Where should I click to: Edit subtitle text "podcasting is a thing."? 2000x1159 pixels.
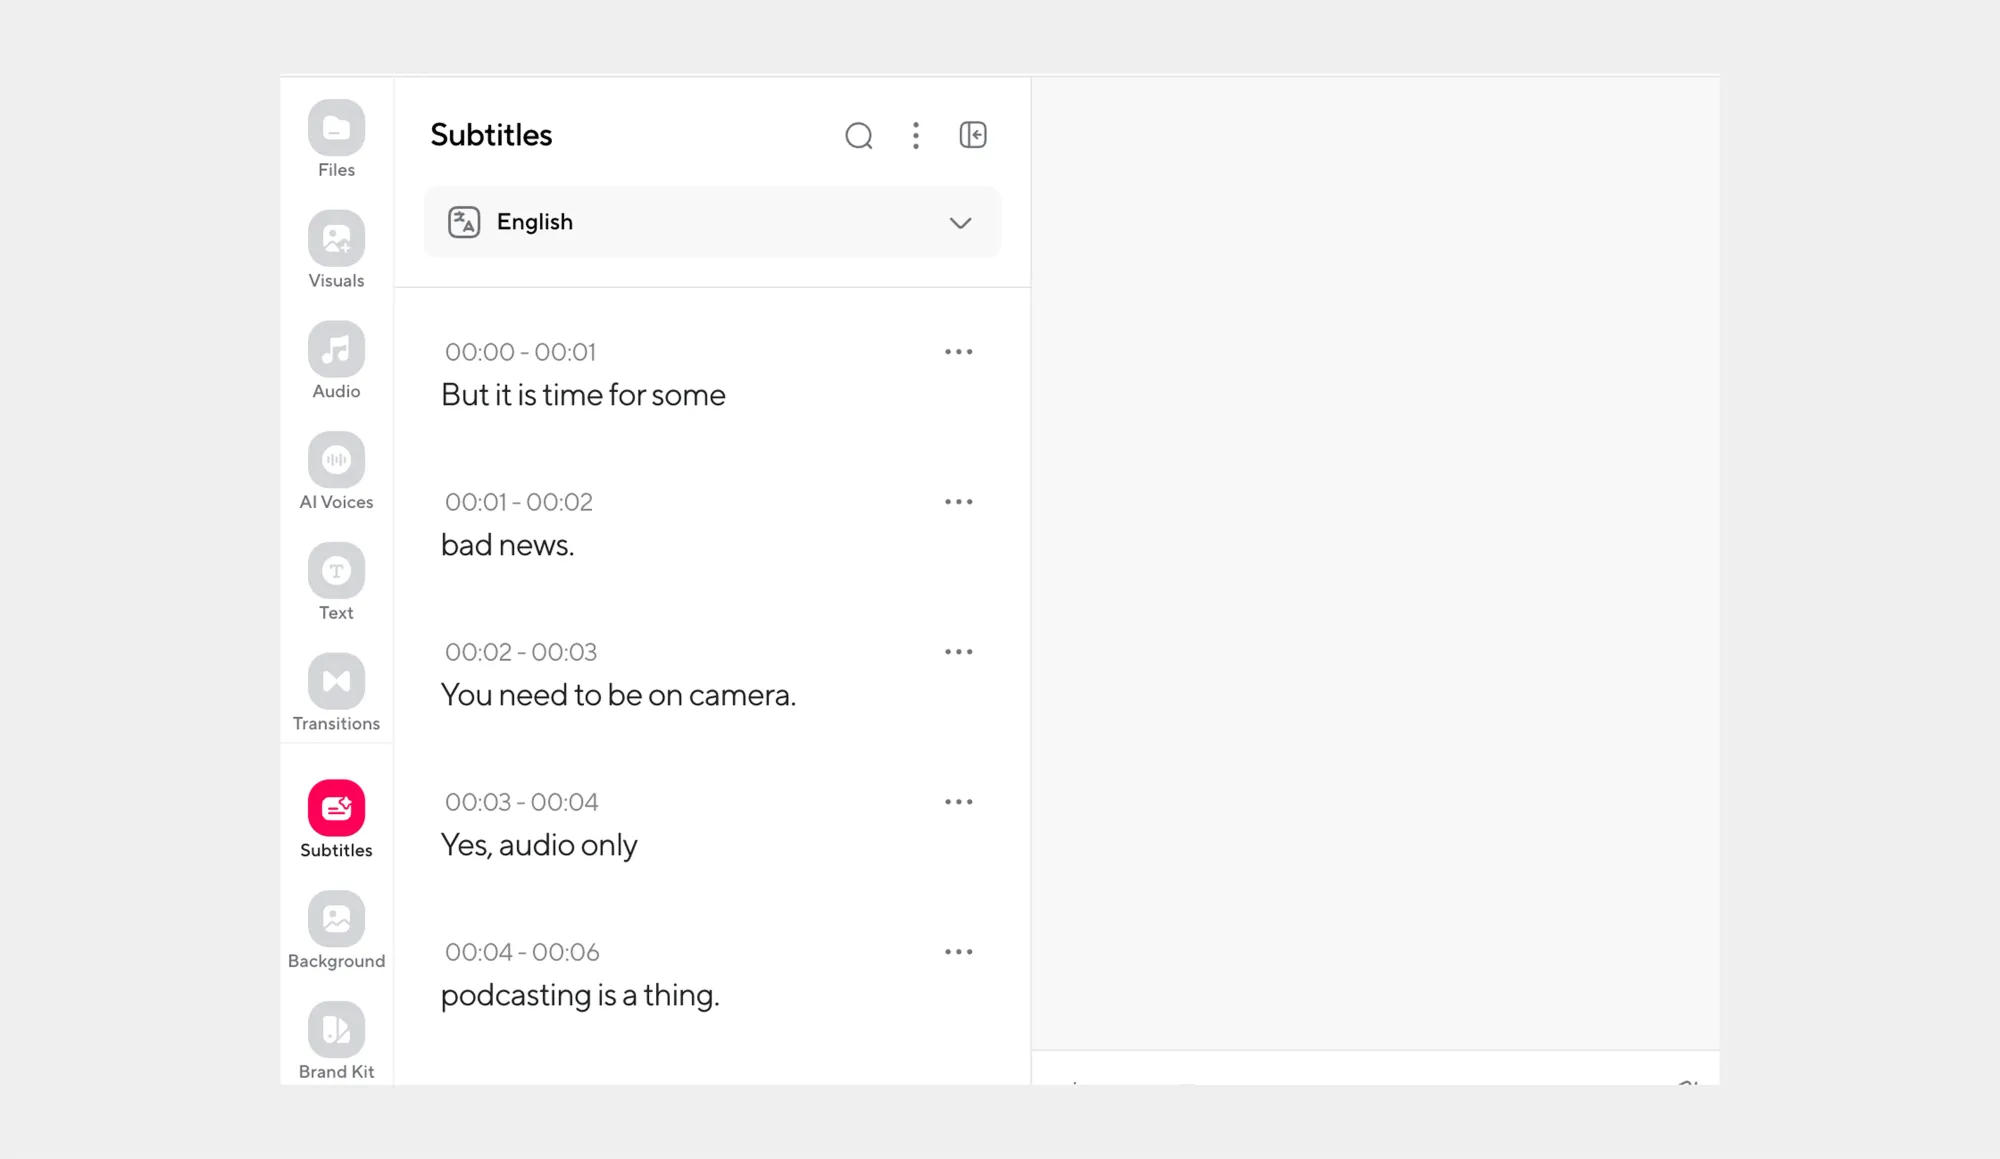pyautogui.click(x=580, y=995)
